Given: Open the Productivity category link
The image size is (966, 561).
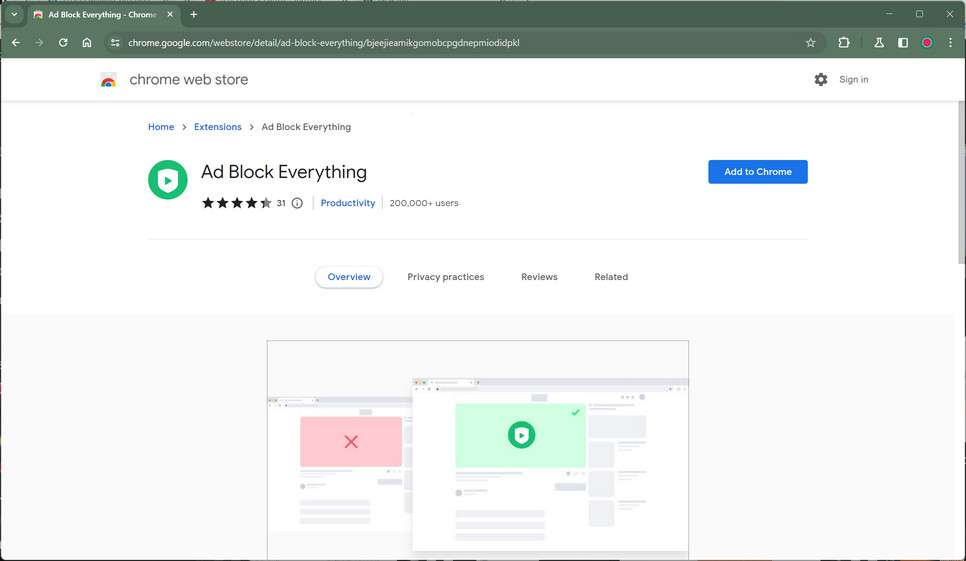Looking at the screenshot, I should click(347, 203).
